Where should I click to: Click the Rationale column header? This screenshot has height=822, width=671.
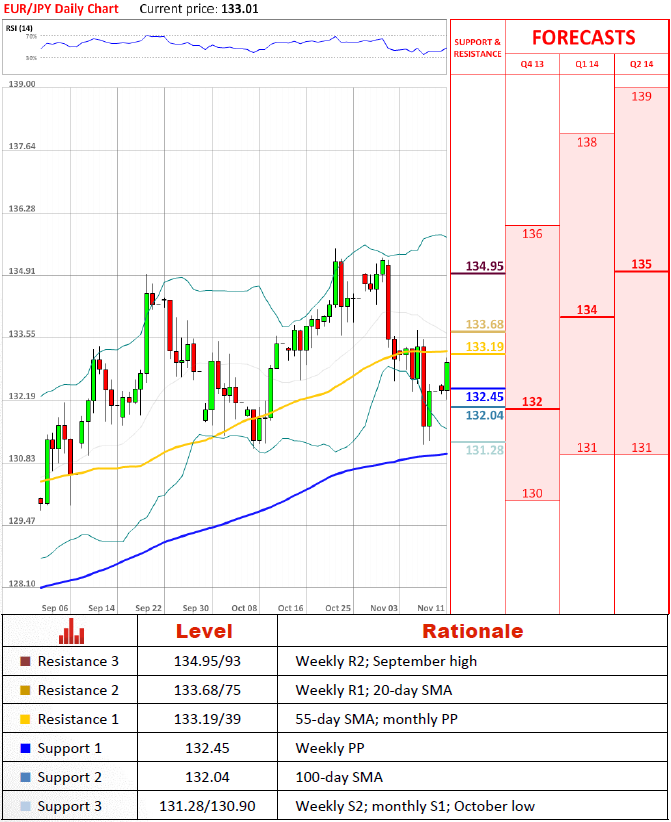(472, 631)
